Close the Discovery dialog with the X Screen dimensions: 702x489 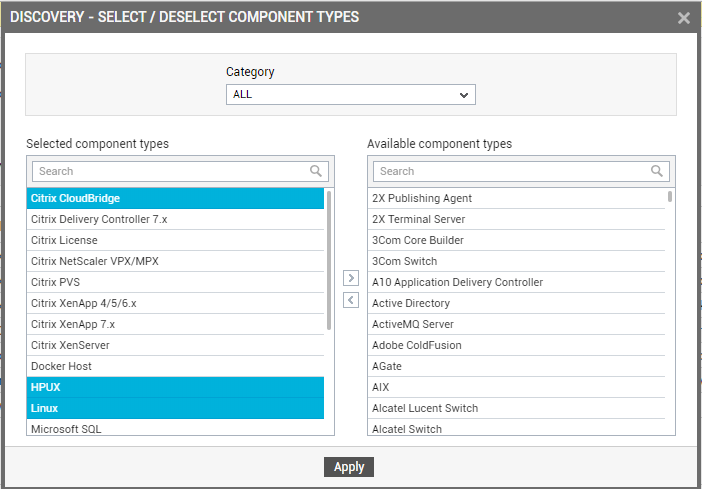click(x=683, y=18)
